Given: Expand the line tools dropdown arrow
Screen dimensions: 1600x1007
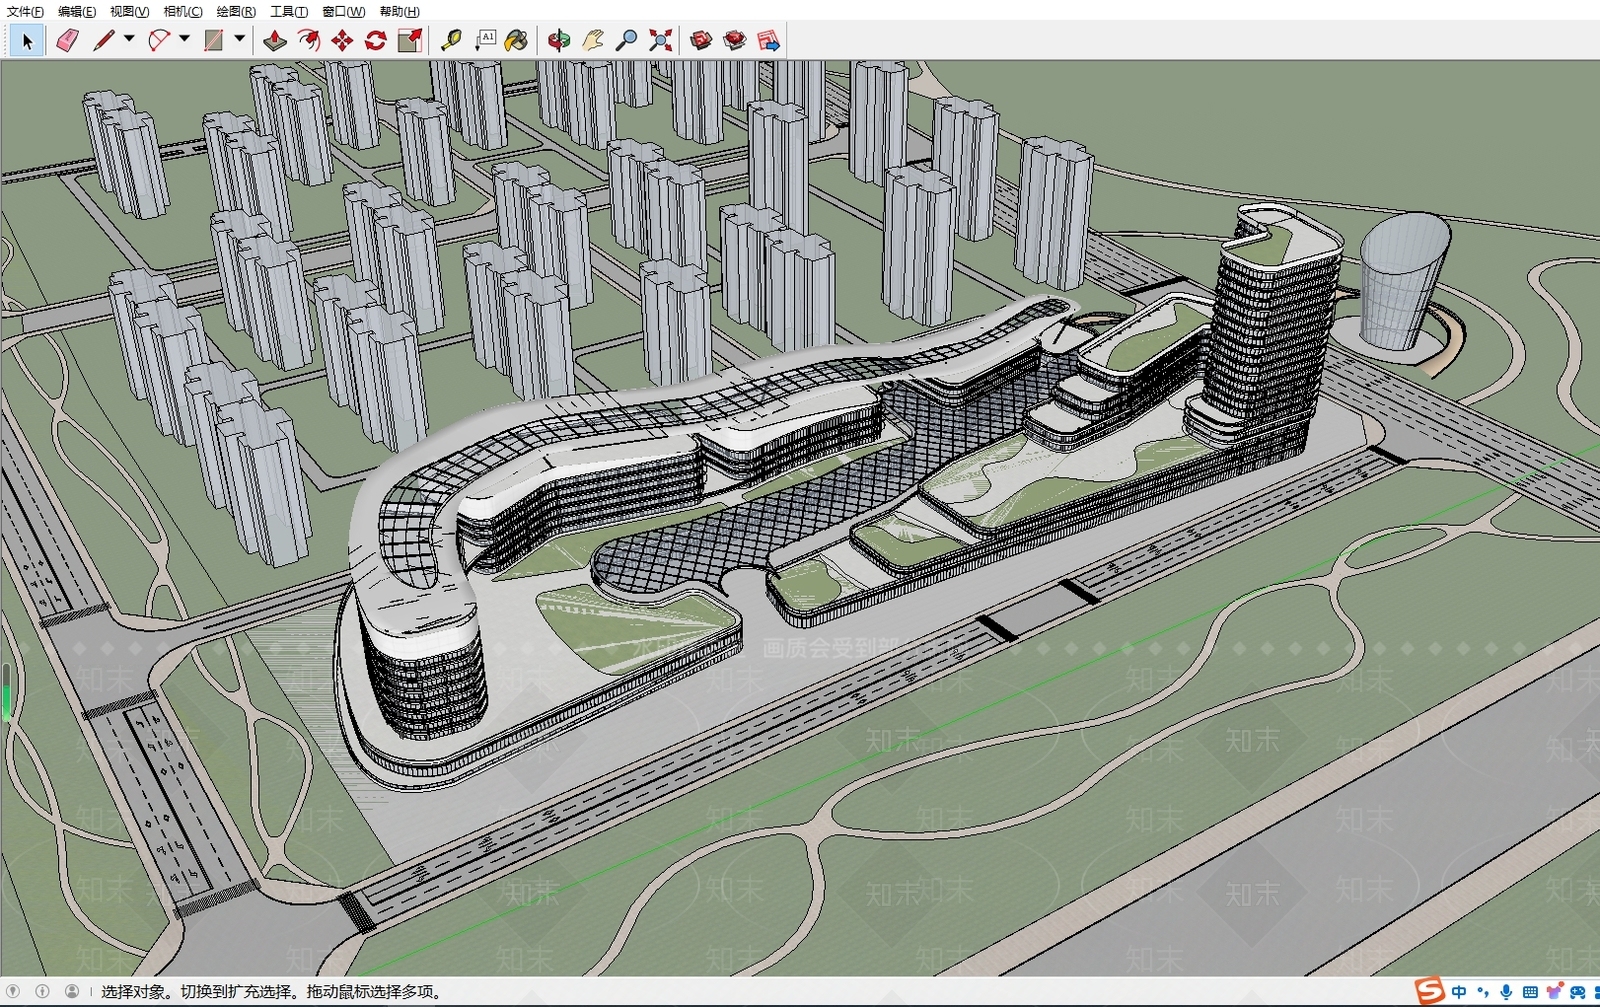Looking at the screenshot, I should (x=129, y=40).
